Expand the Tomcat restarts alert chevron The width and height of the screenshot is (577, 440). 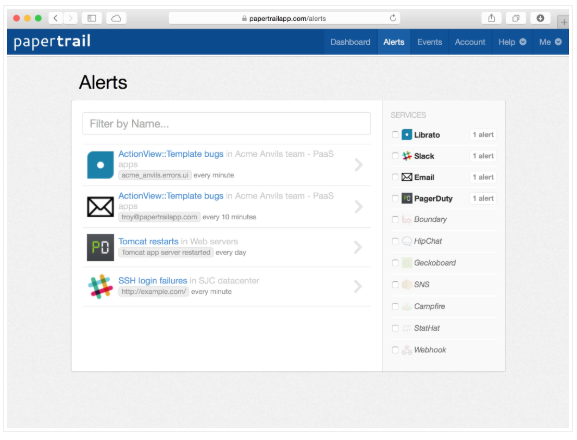coord(358,247)
